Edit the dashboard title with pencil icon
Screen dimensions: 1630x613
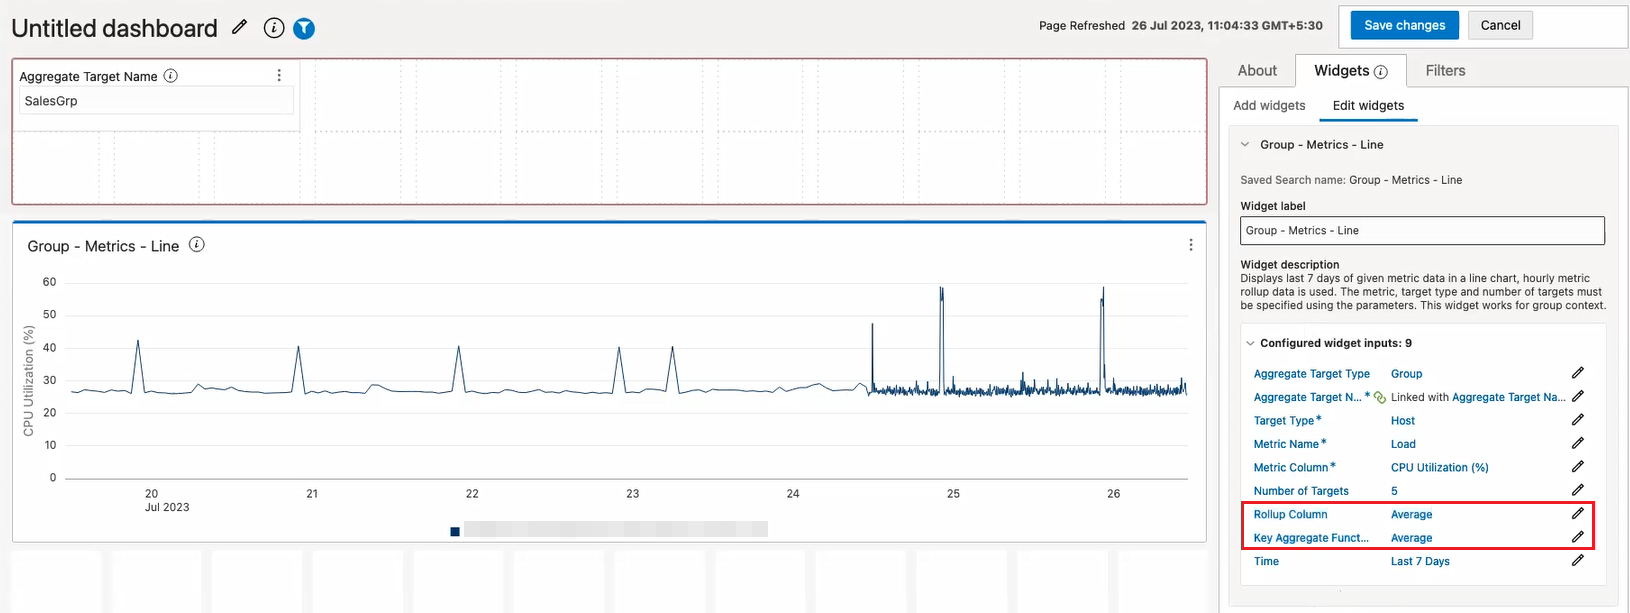(x=239, y=27)
